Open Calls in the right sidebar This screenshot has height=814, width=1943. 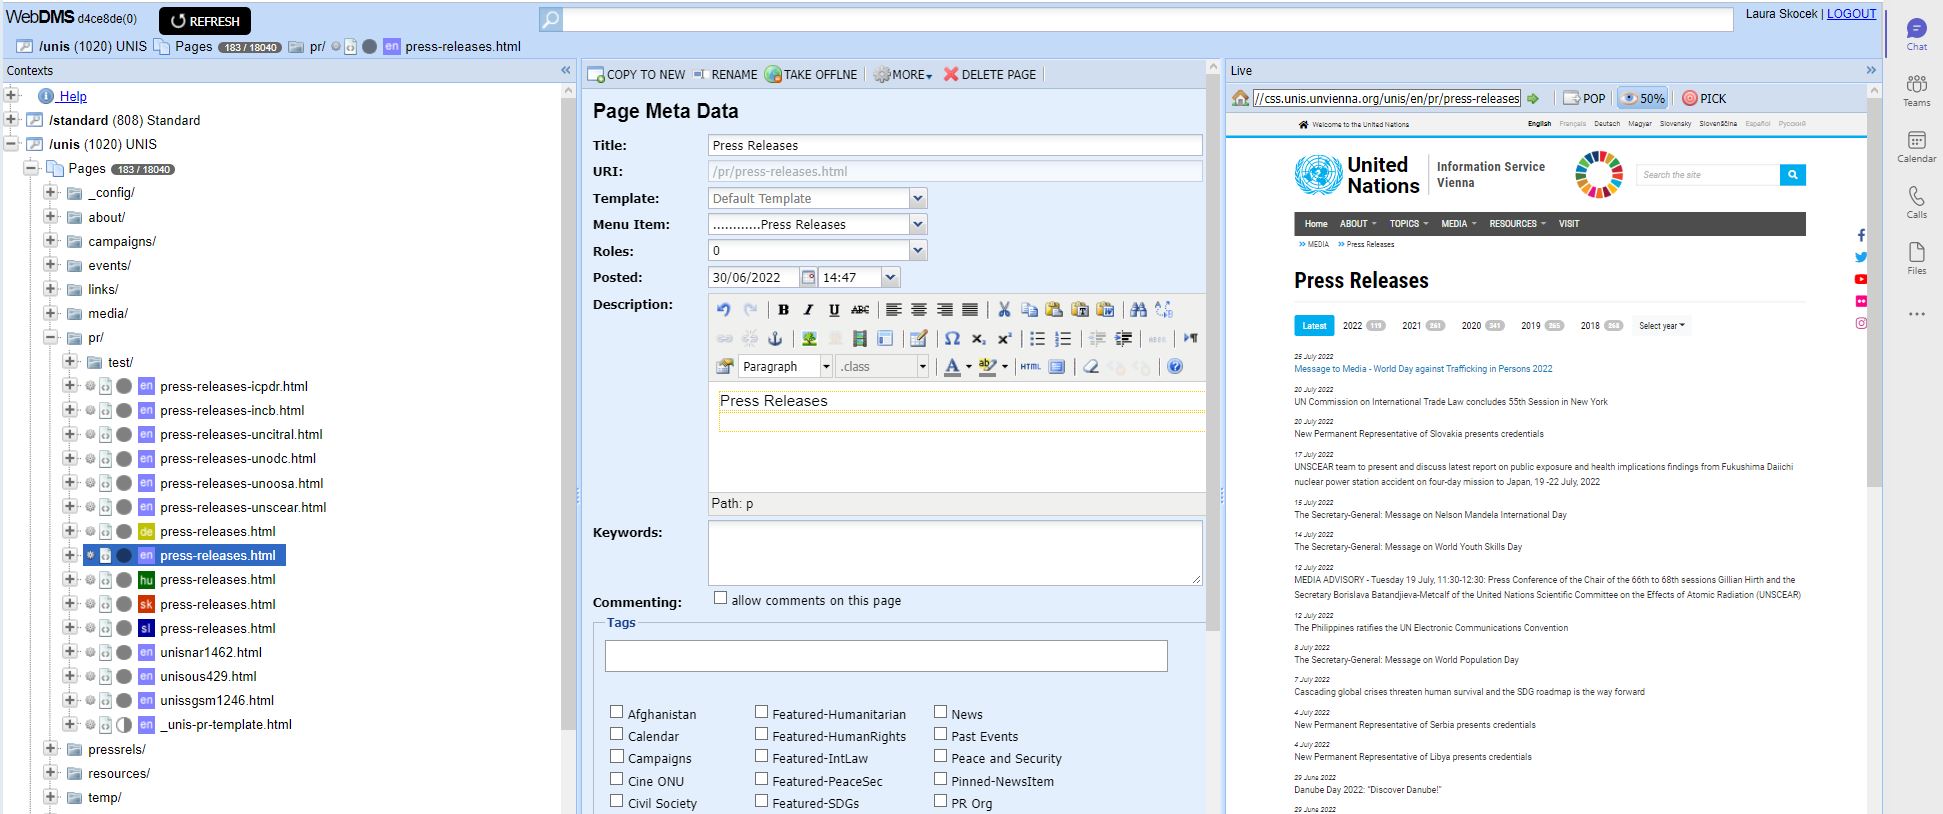[1916, 203]
